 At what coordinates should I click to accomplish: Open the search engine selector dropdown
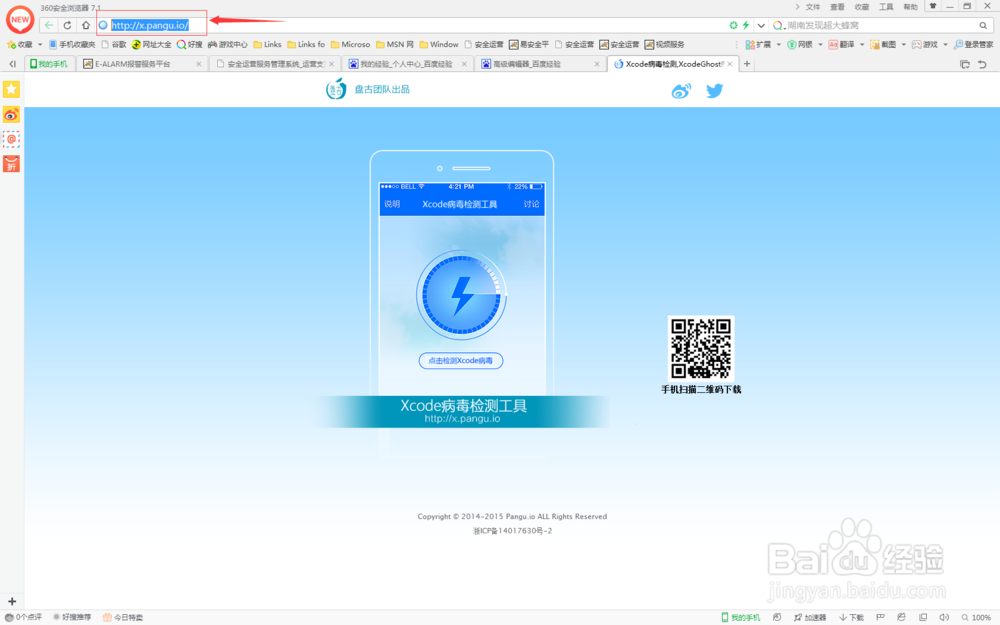point(778,26)
